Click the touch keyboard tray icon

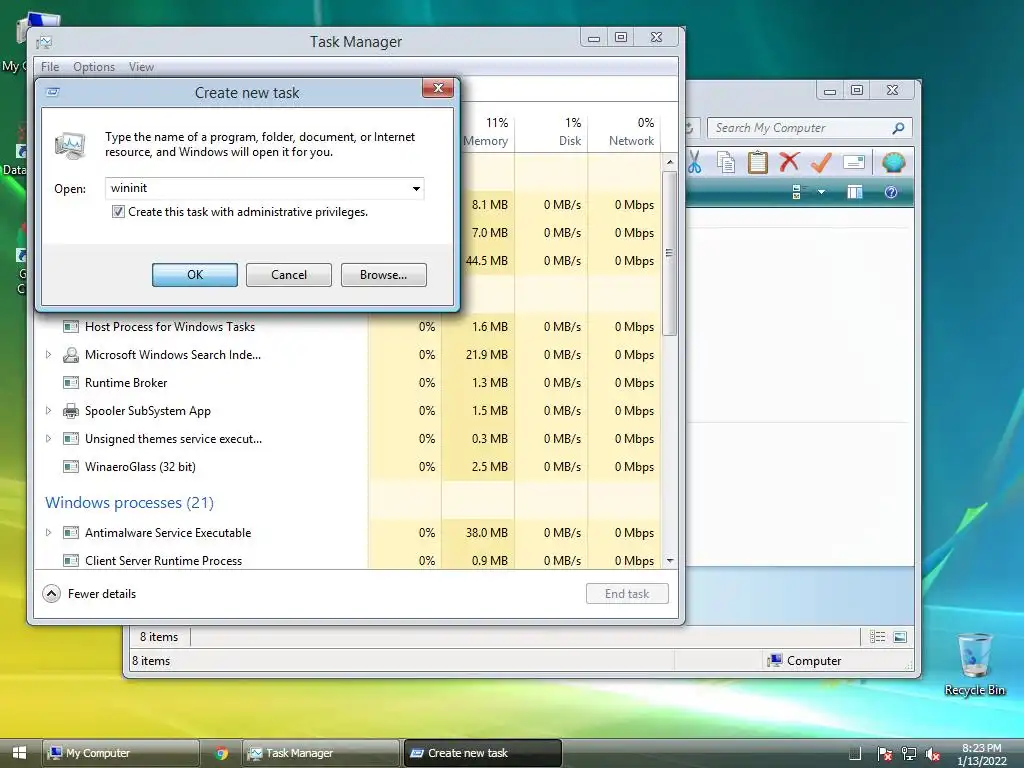(854, 754)
